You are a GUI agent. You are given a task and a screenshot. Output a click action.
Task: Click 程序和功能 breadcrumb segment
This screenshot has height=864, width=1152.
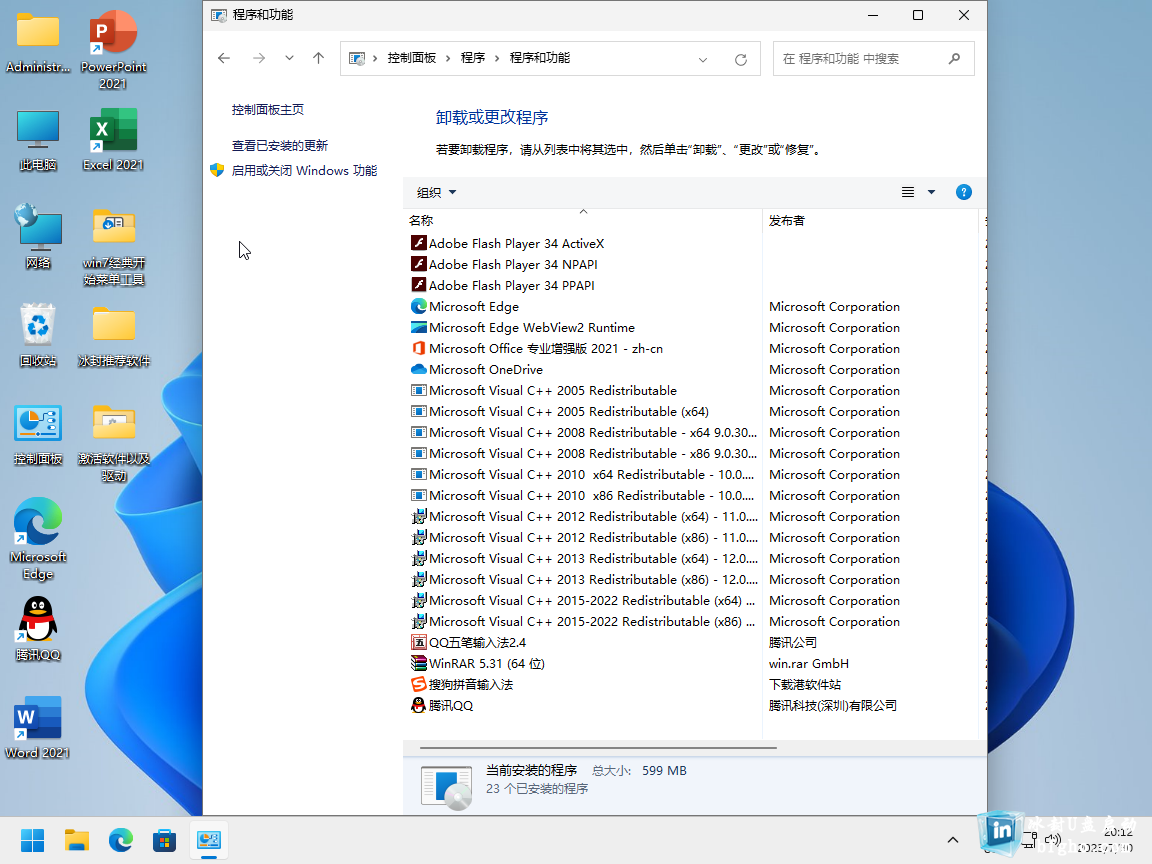click(x=539, y=58)
